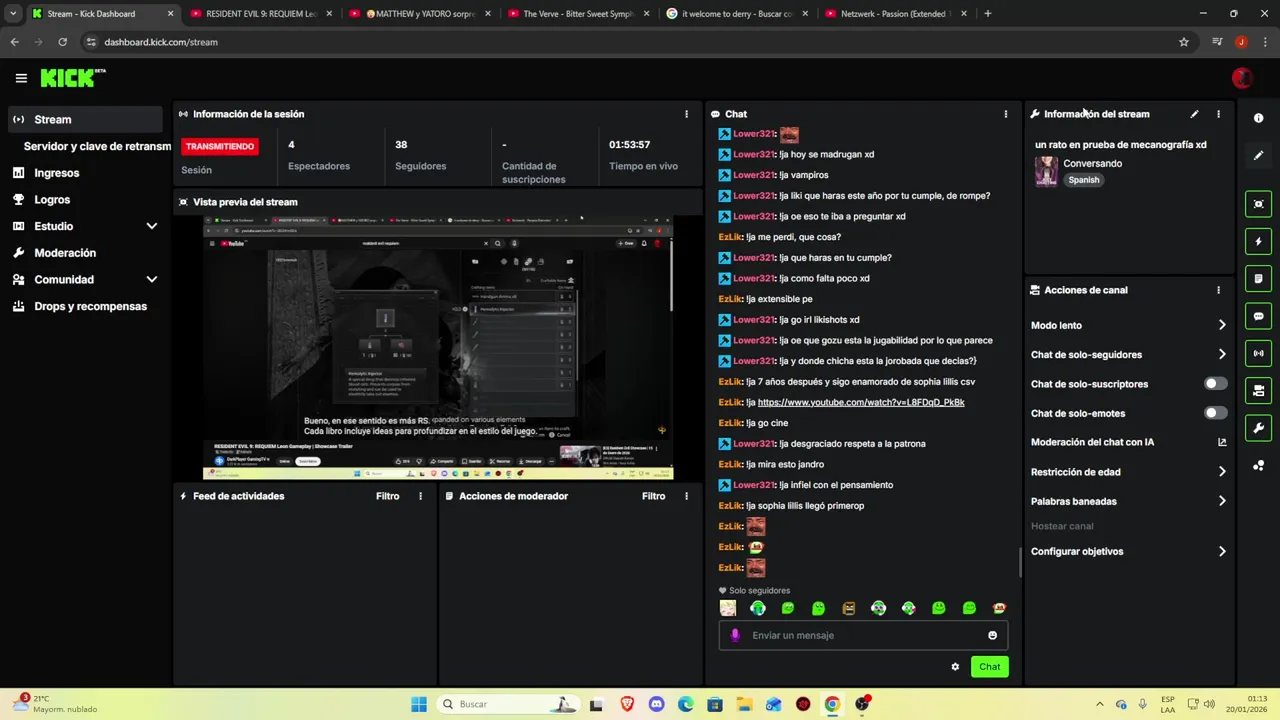
Task: Toggle Chat de solo-suscriptores switch
Action: coord(1215,384)
